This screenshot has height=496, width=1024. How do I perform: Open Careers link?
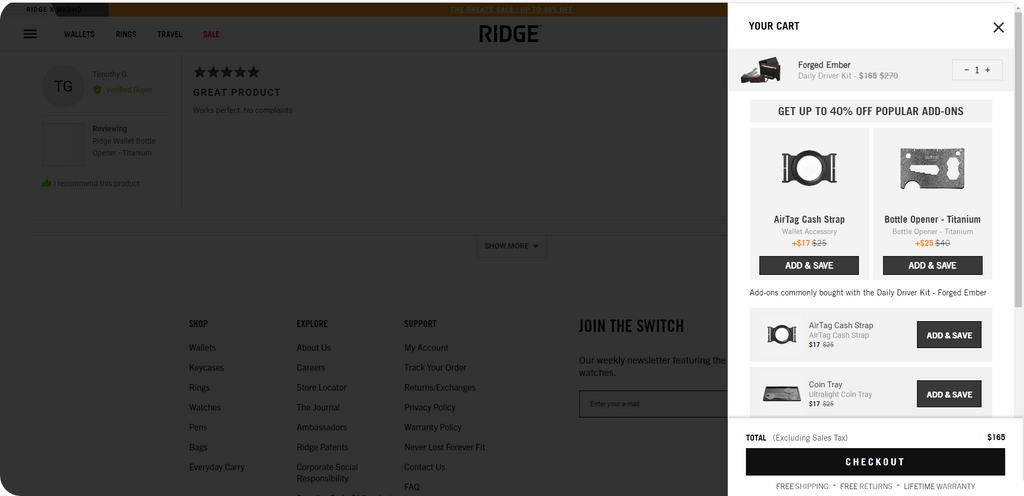311,367
